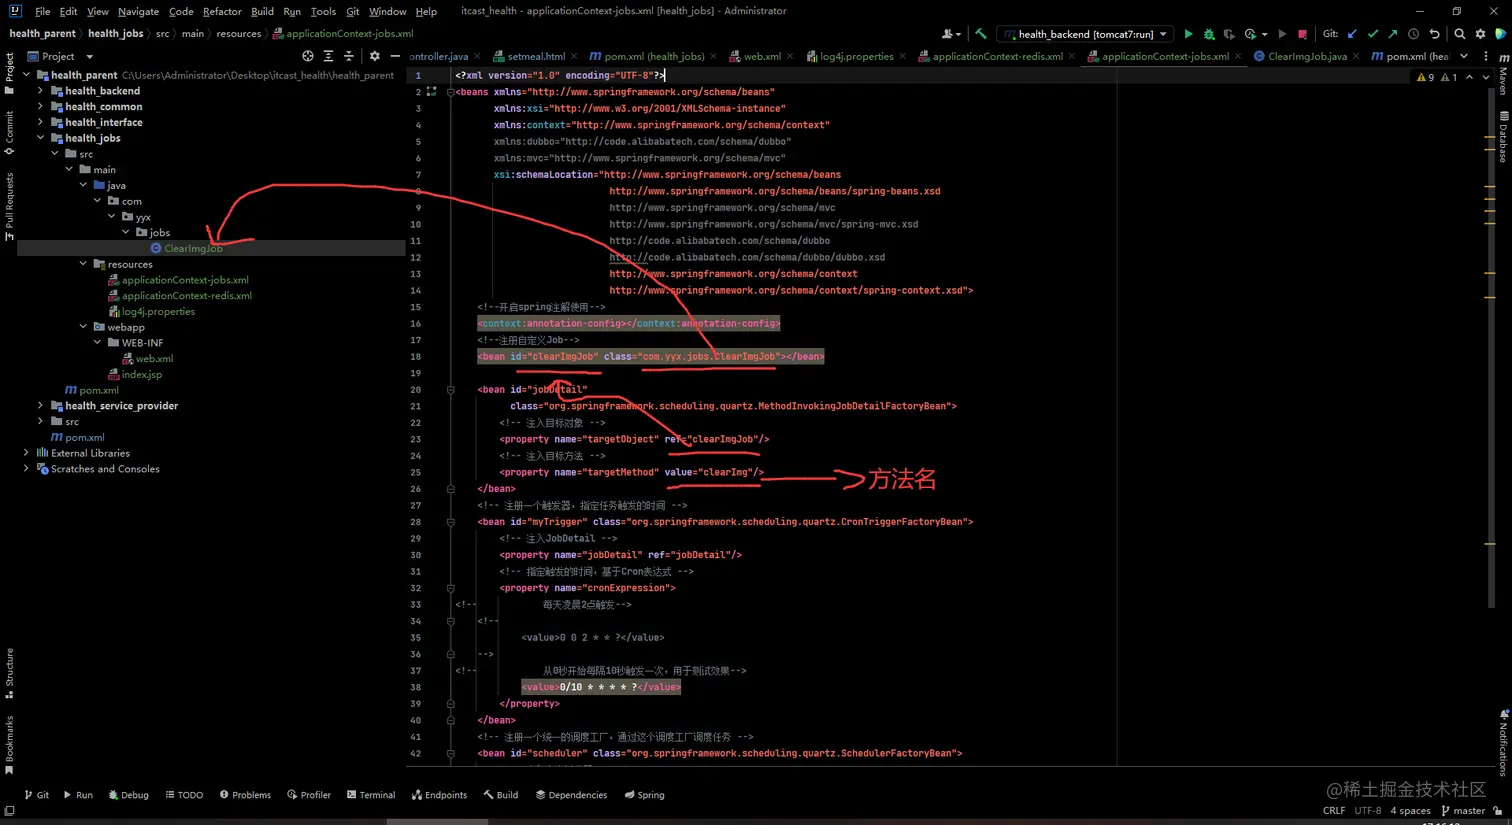Viewport: 1512px width, 825px height.
Task: Switch to applicationContext-redis.xml tab
Action: 997,56
